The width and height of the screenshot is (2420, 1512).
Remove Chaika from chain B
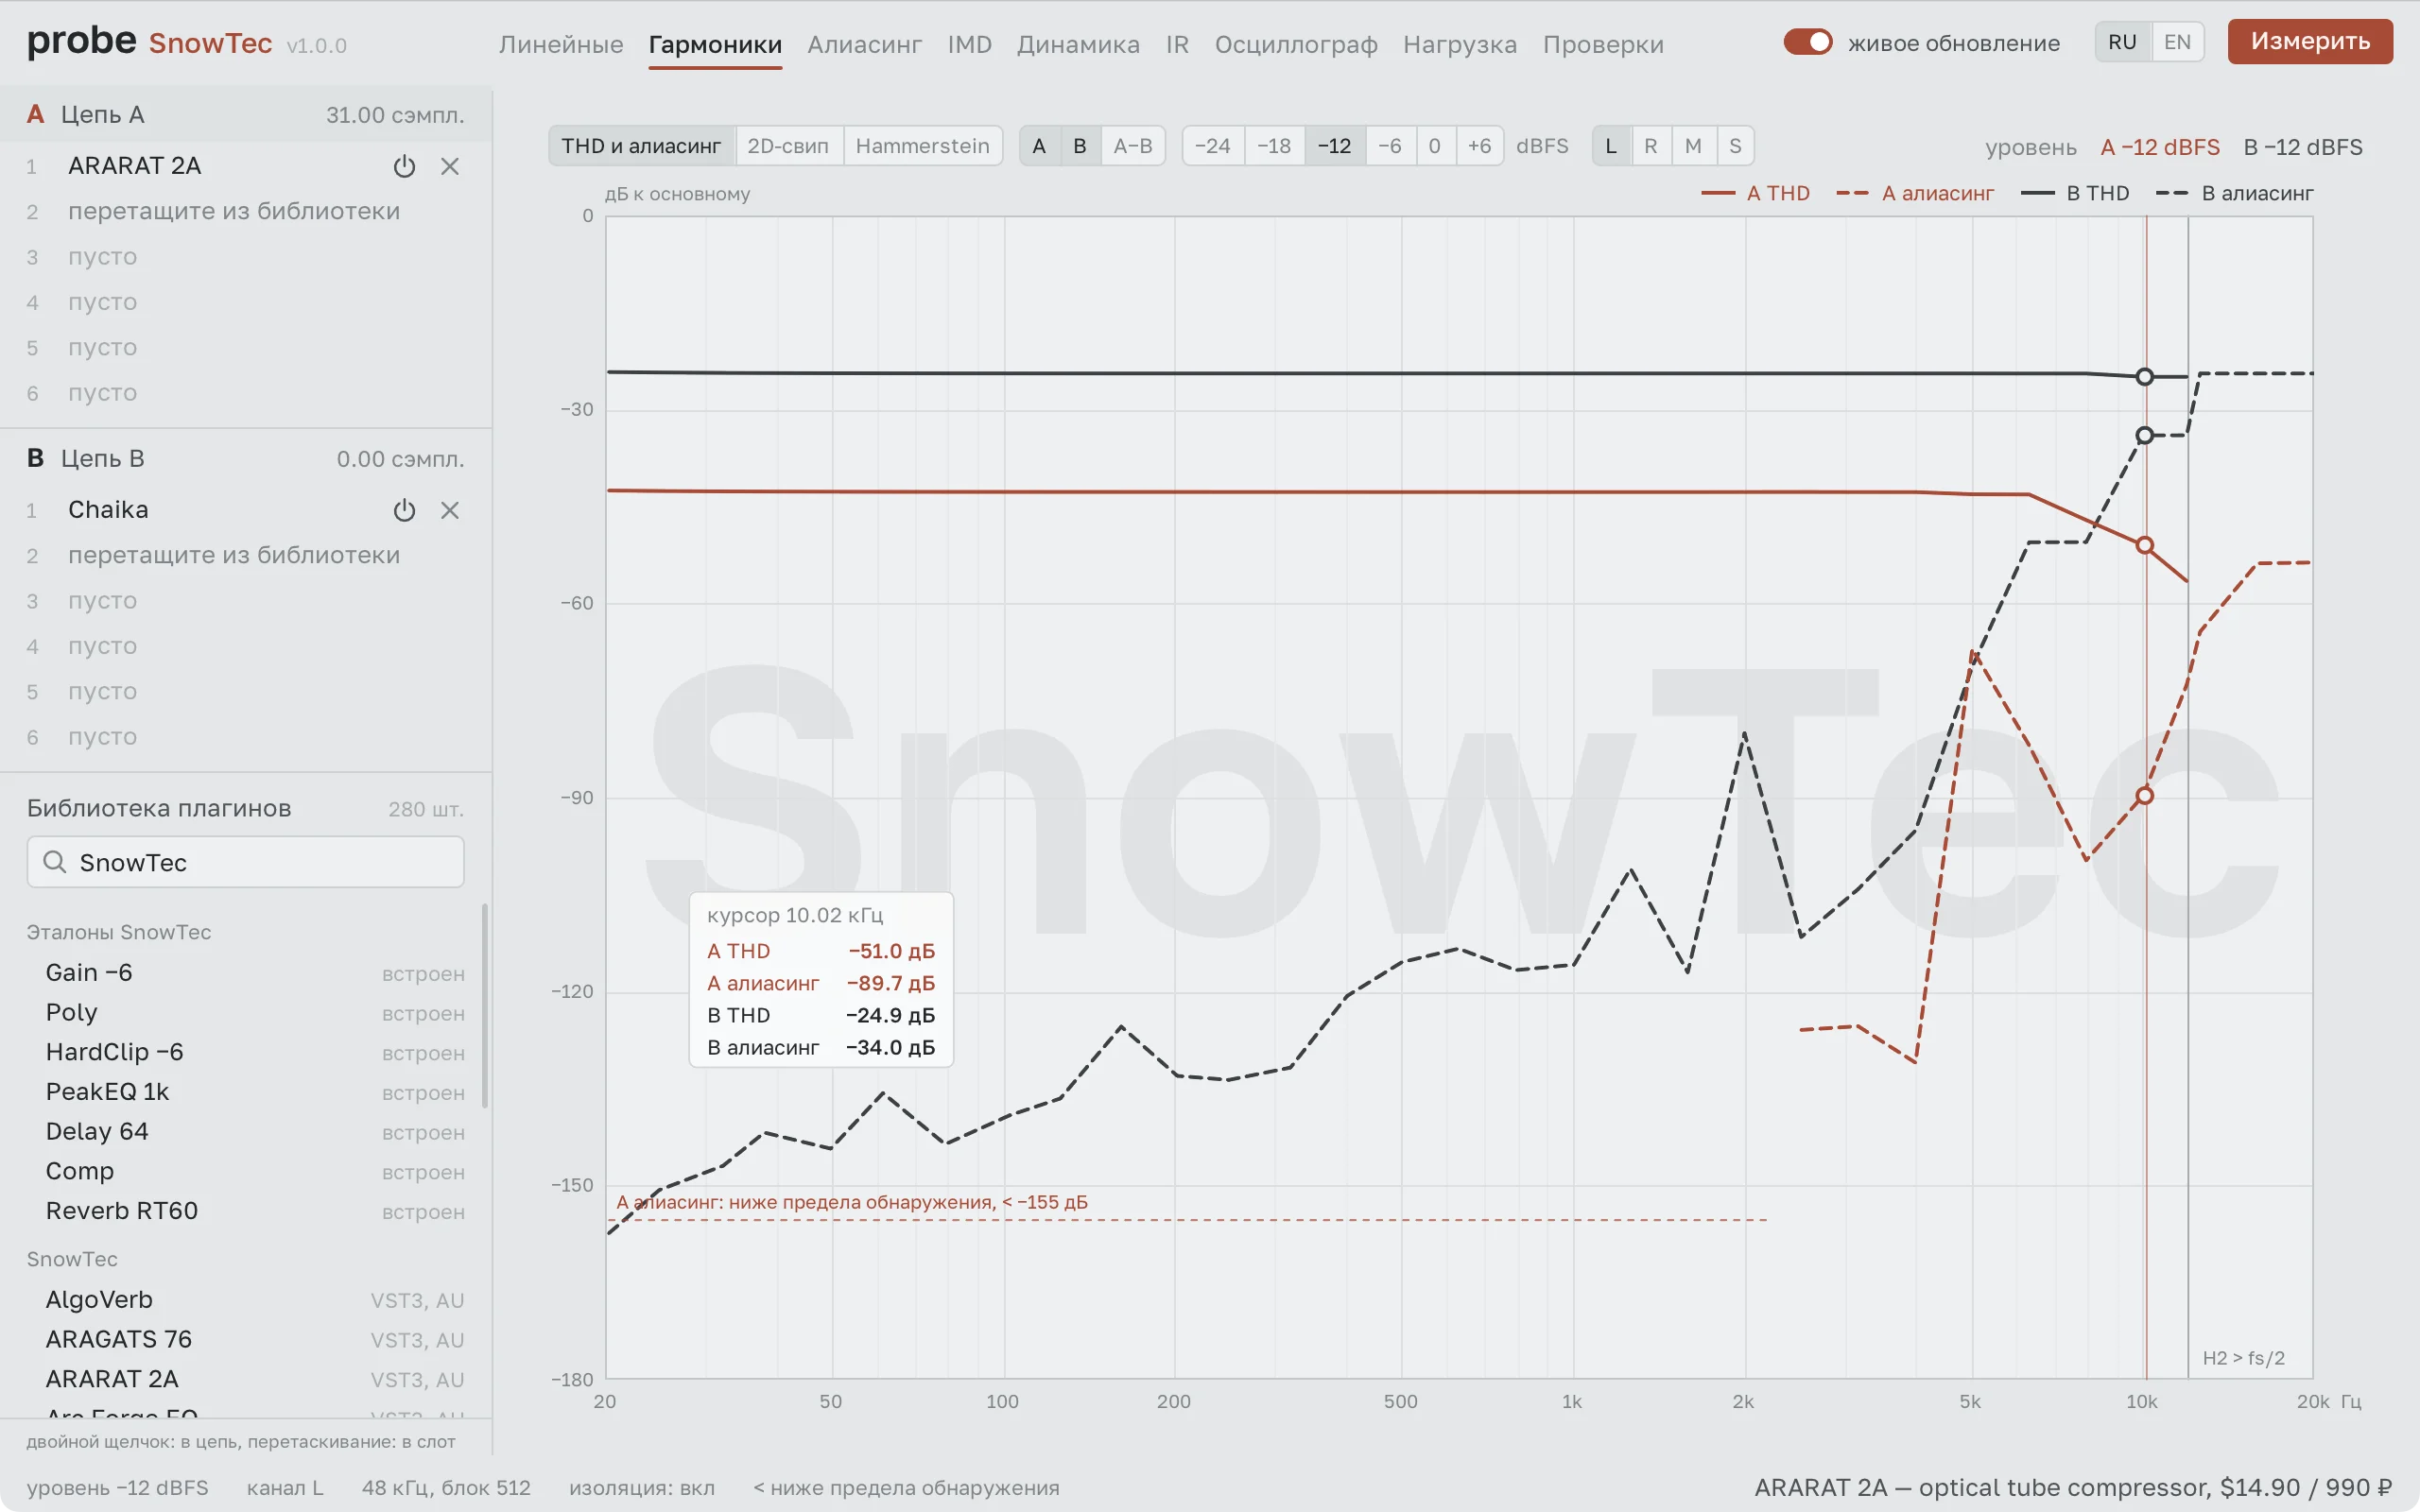(x=450, y=510)
